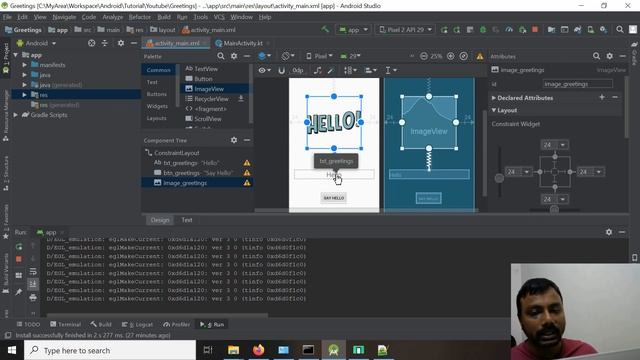Toggle the view options eye icon

coord(264,70)
